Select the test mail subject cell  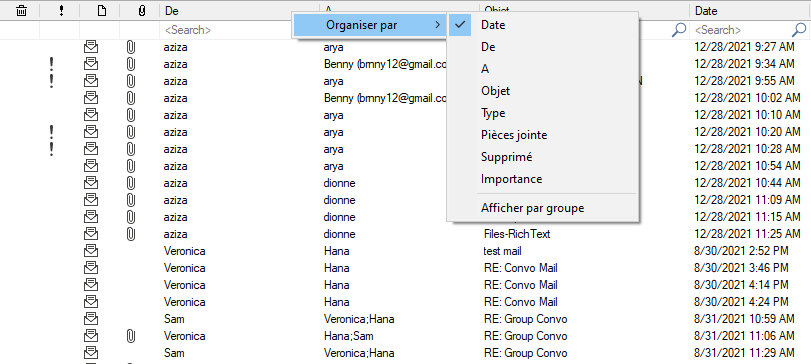(503, 251)
